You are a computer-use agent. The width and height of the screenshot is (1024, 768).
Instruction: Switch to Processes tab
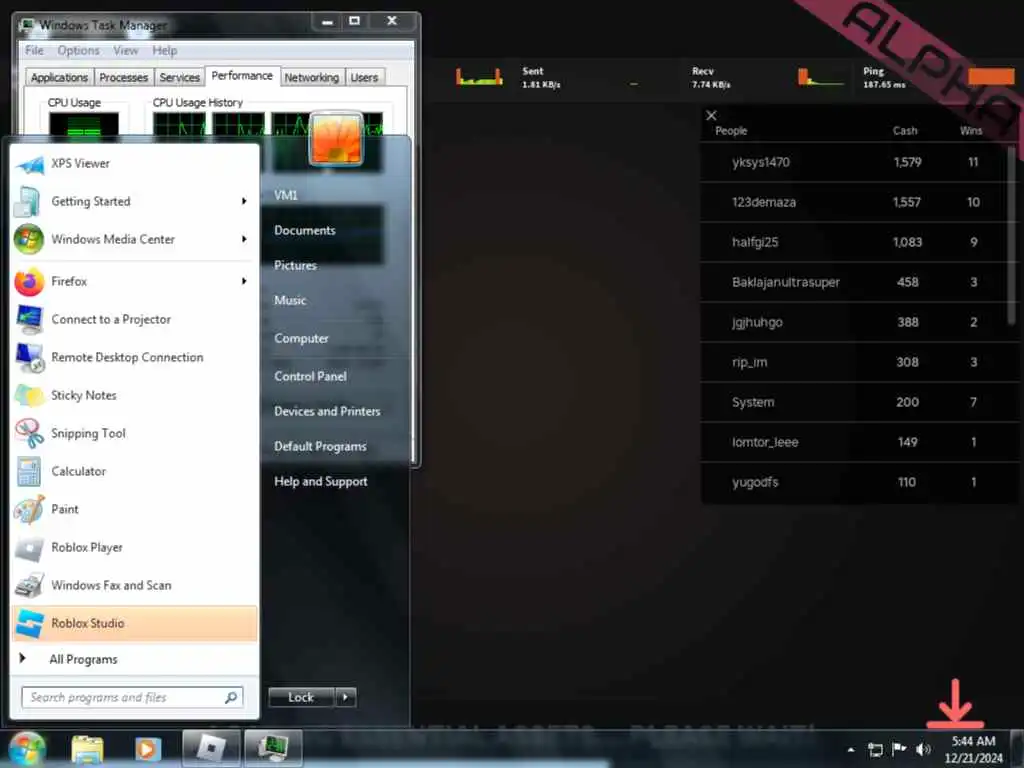click(123, 77)
